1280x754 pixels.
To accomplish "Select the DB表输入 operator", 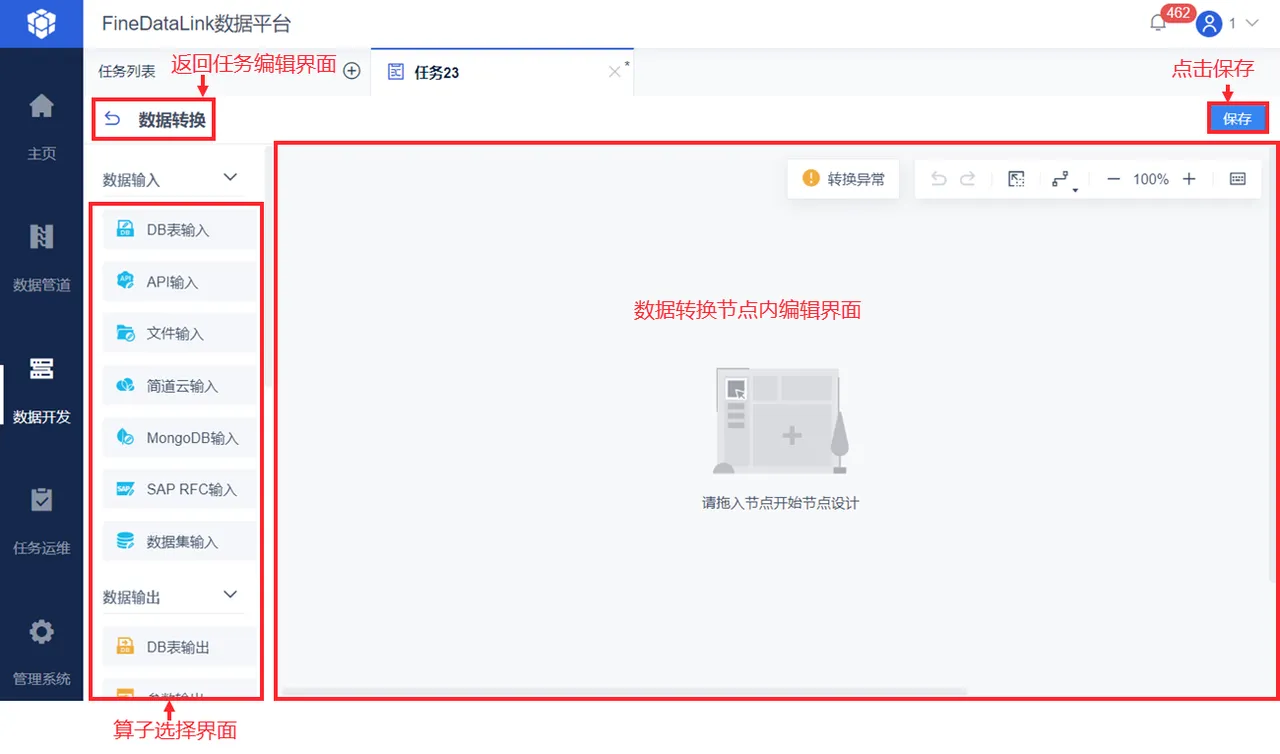I will click(x=179, y=230).
